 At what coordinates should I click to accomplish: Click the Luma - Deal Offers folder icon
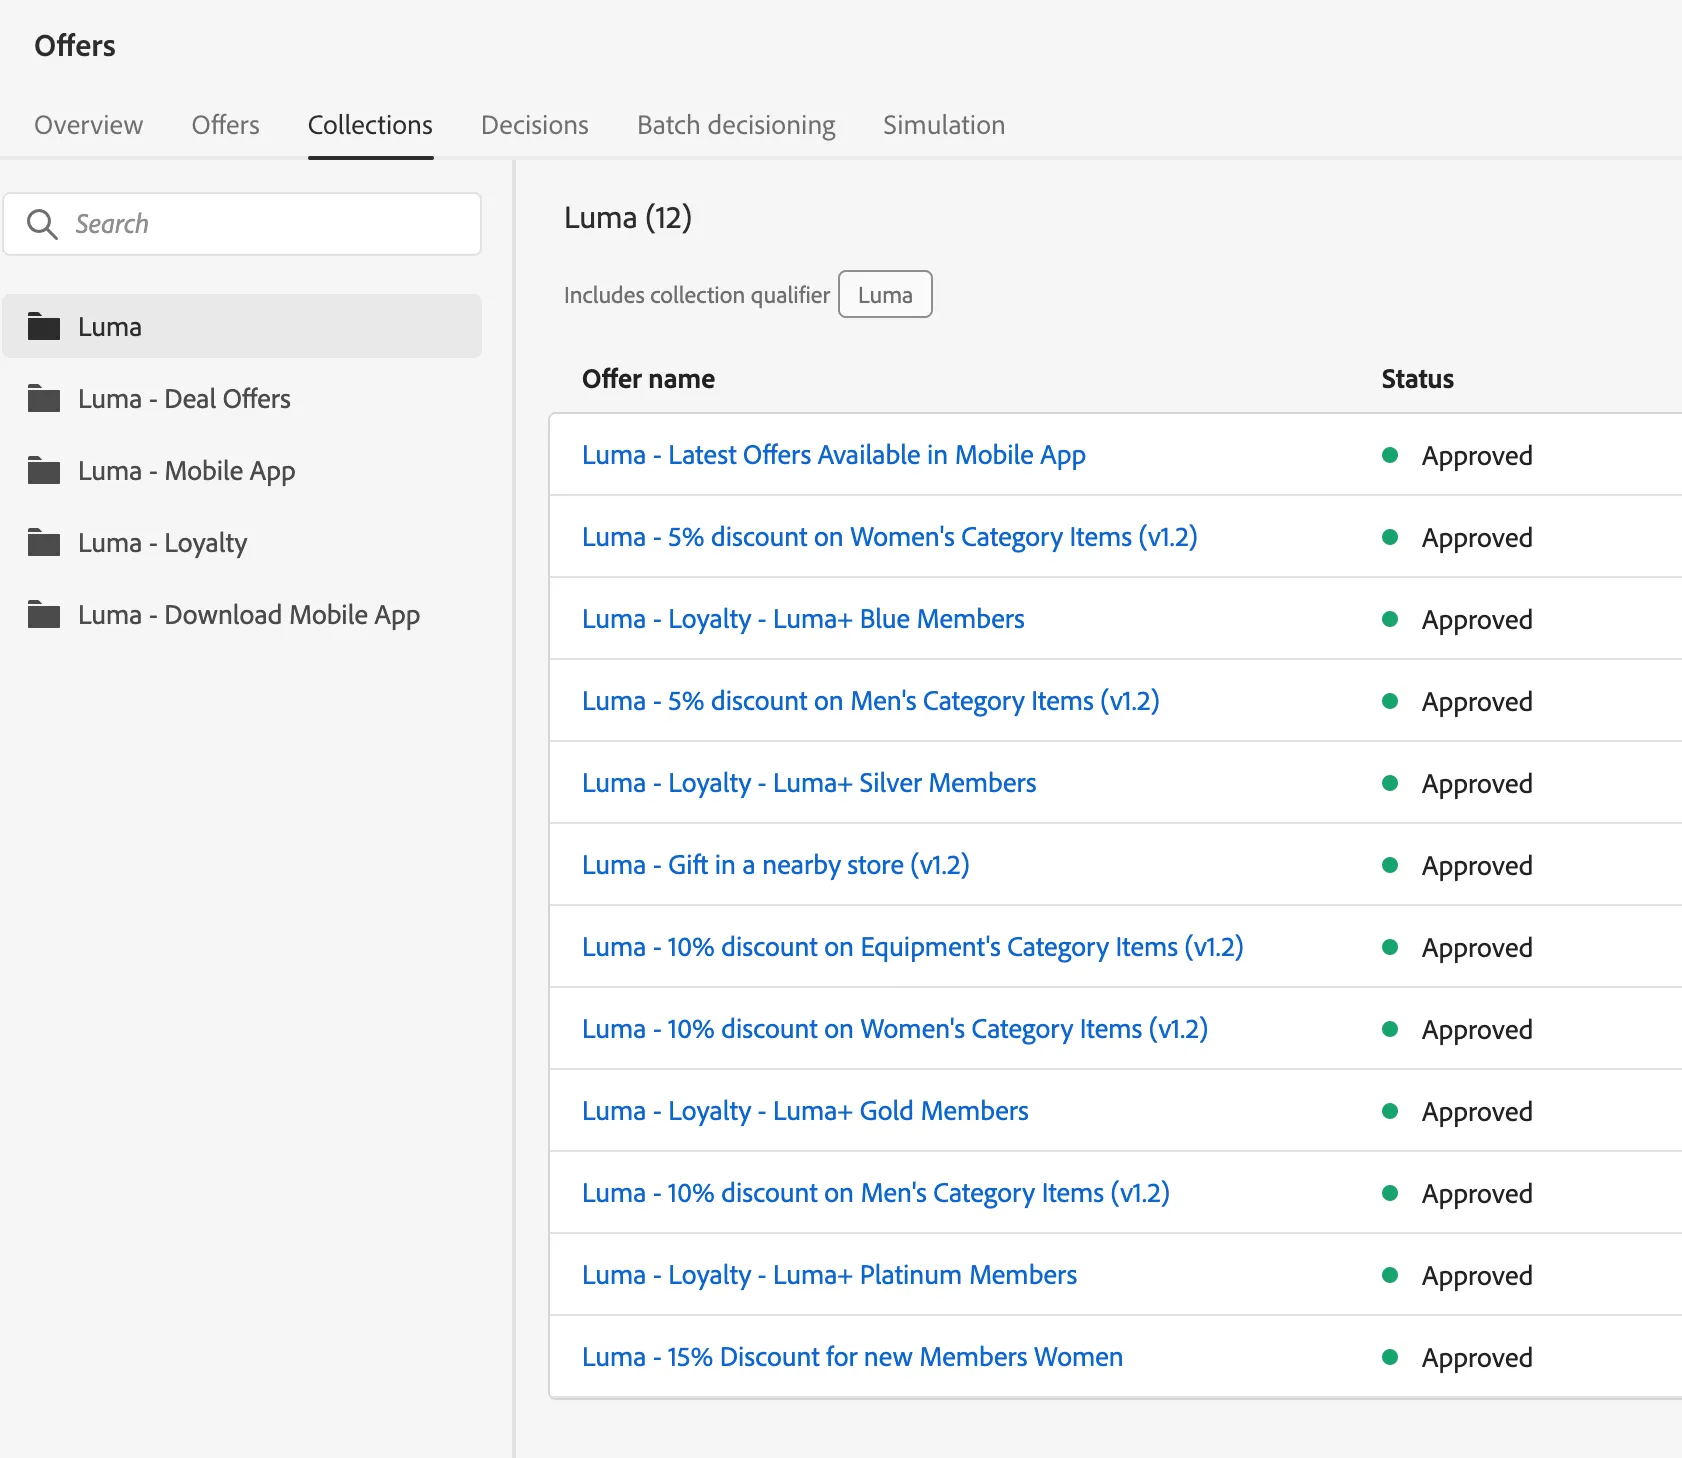click(44, 398)
